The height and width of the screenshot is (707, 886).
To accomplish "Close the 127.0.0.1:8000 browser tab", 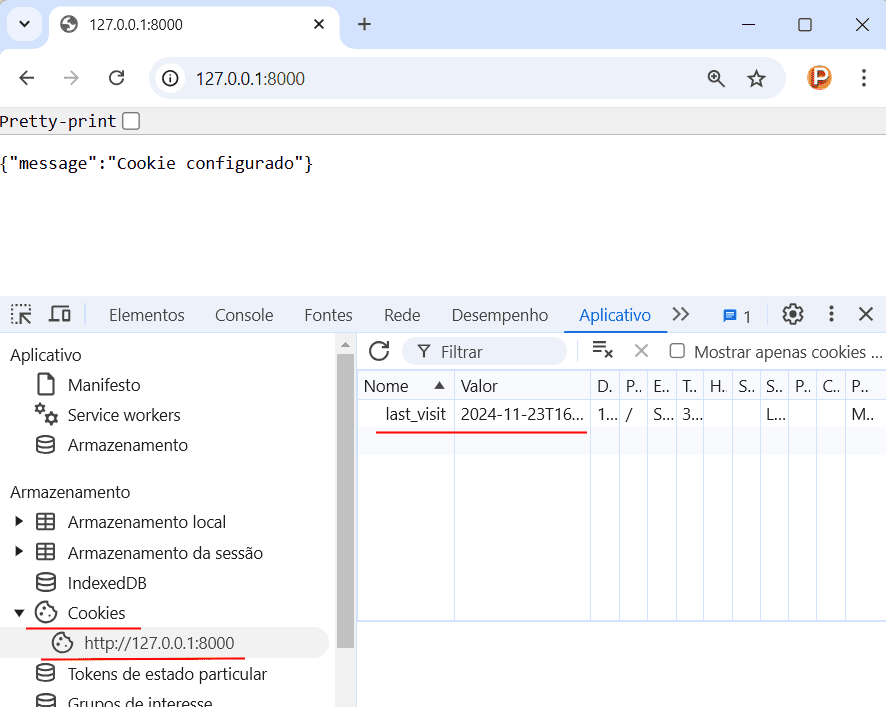I will [x=319, y=24].
